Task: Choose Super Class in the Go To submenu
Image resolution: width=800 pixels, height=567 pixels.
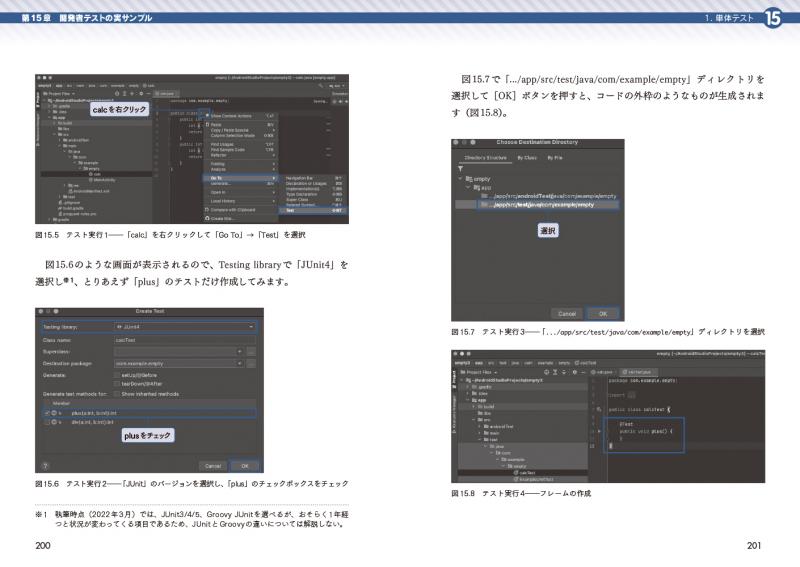Action: pyautogui.click(x=313, y=200)
